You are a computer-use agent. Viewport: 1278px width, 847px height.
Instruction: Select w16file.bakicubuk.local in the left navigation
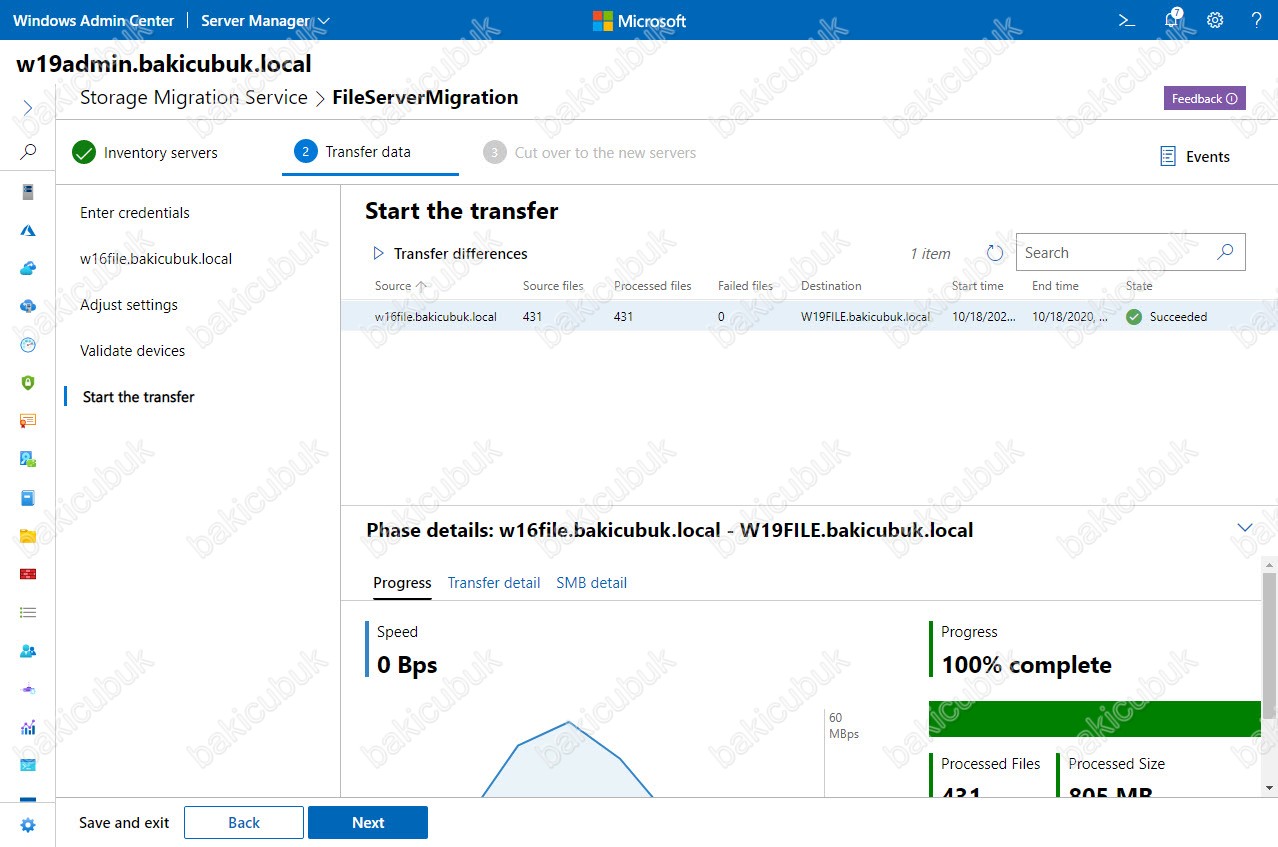156,259
